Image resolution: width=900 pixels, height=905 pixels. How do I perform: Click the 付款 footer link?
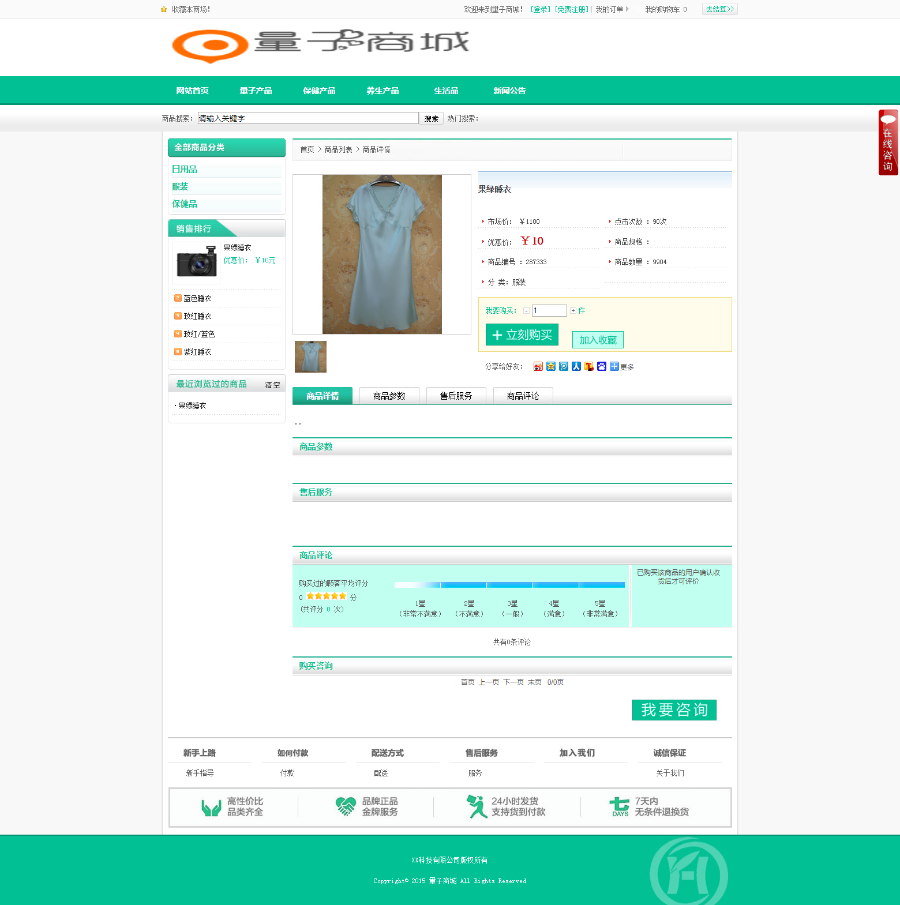(287, 773)
